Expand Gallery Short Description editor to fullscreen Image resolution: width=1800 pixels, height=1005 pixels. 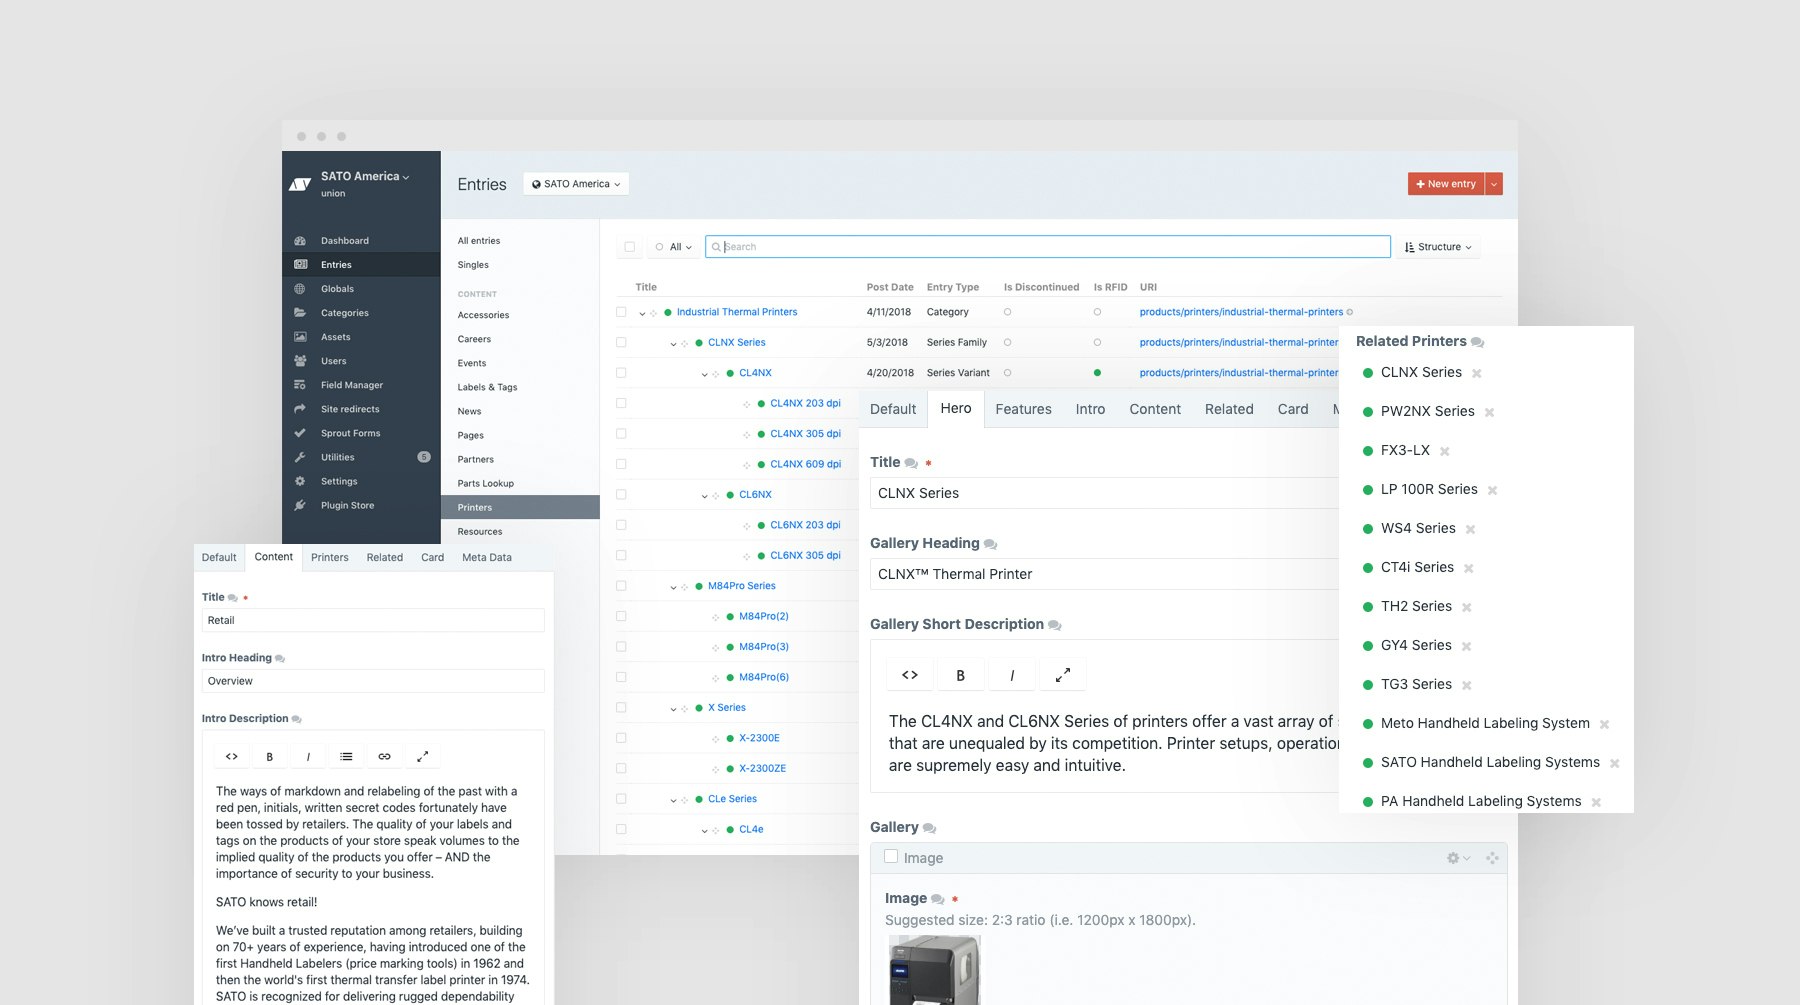1062,676
